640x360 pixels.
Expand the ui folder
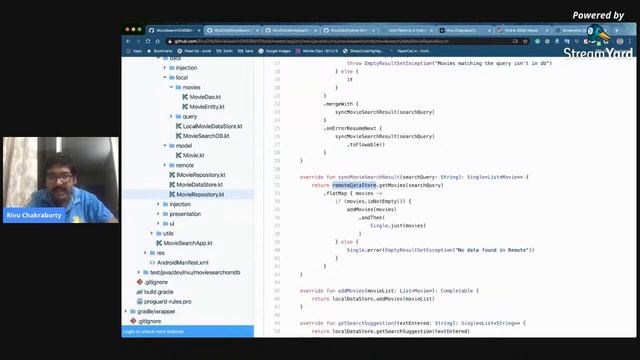click(x=158, y=224)
